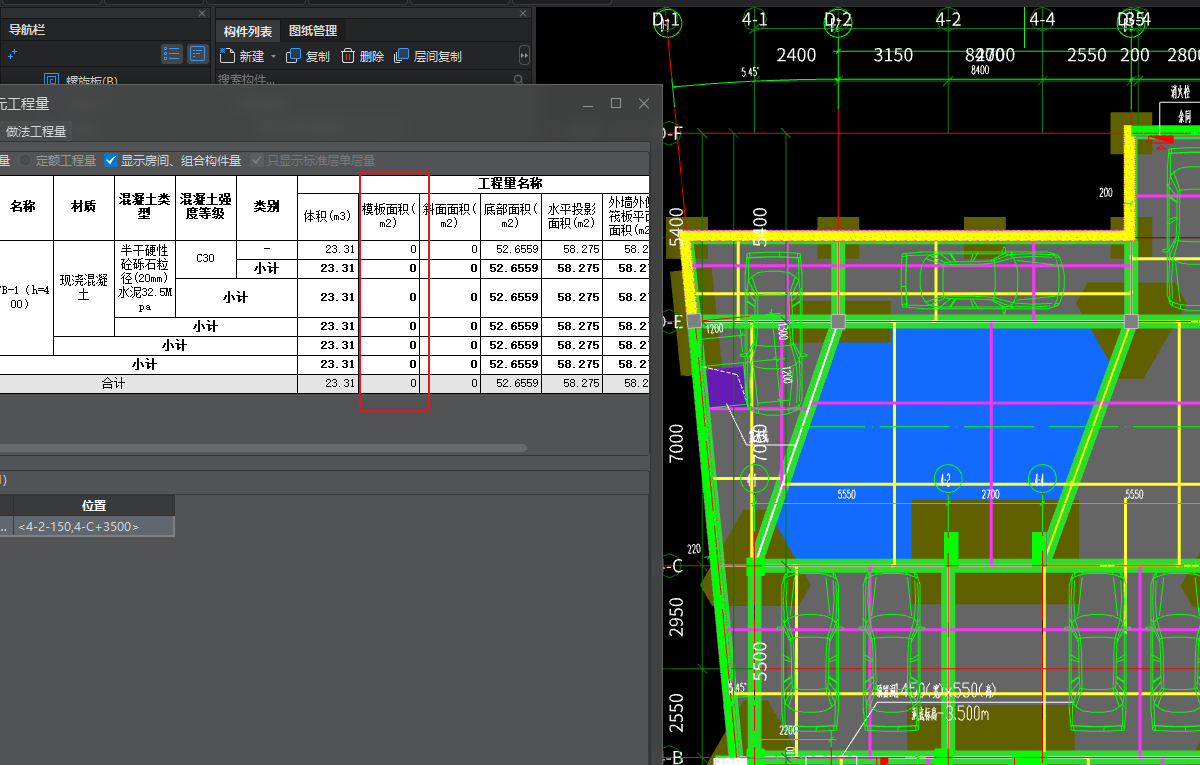Screen dimensions: 1200x765
Task: Click the 2400 dimension text in drawing
Action: coord(796,55)
